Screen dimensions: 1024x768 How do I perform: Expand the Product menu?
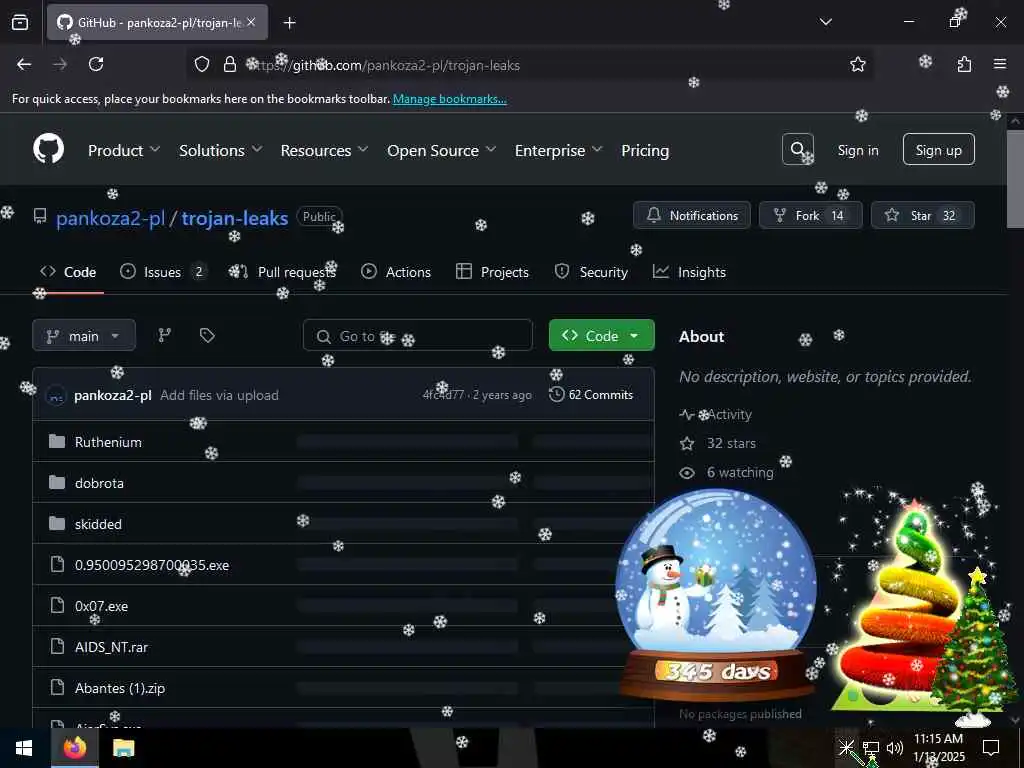point(123,150)
